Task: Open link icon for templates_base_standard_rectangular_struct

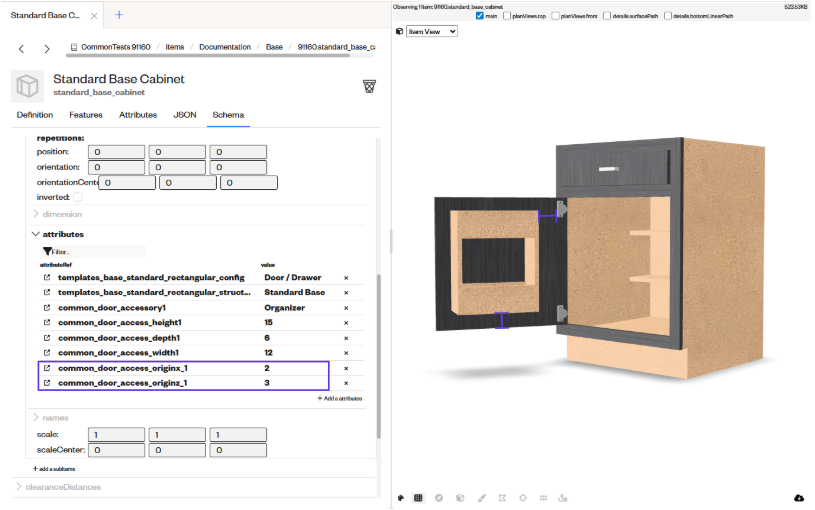Action: pyautogui.click(x=47, y=293)
